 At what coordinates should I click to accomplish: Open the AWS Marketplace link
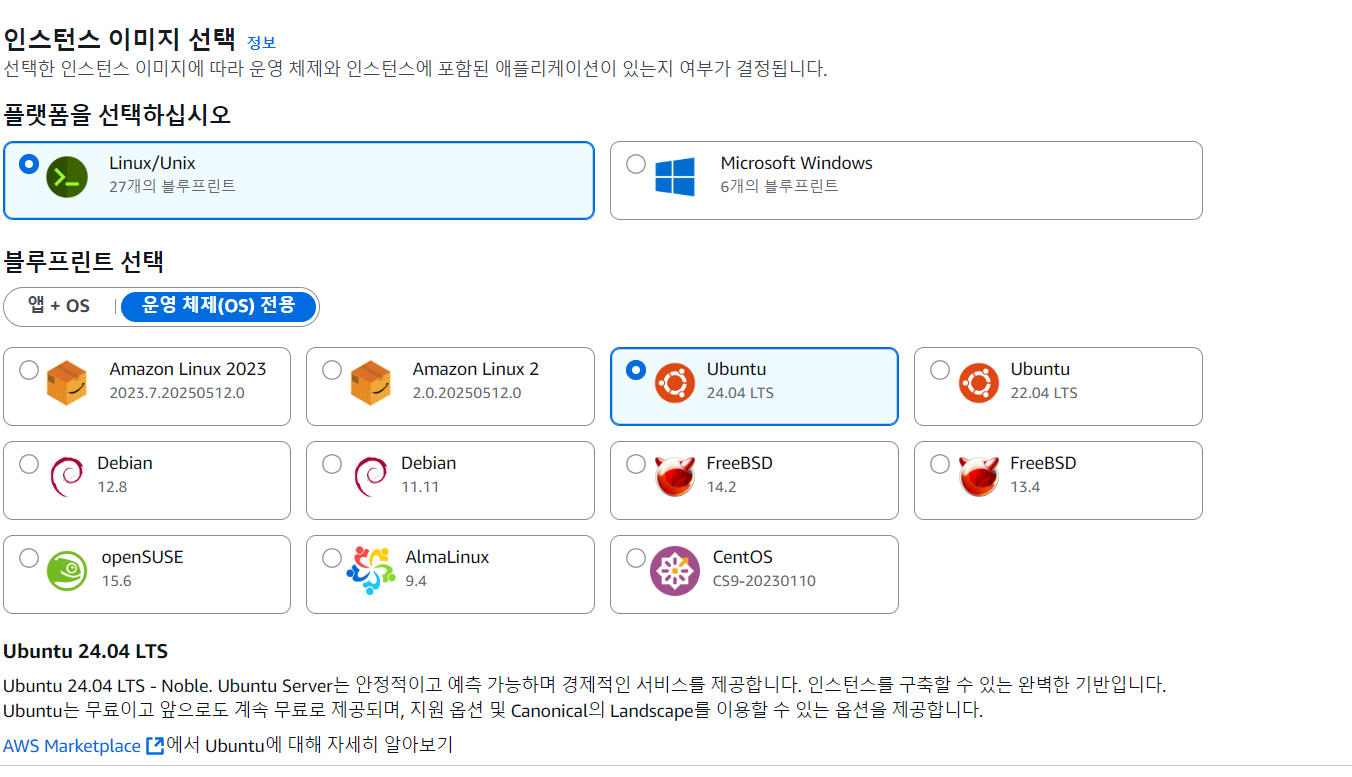click(72, 746)
